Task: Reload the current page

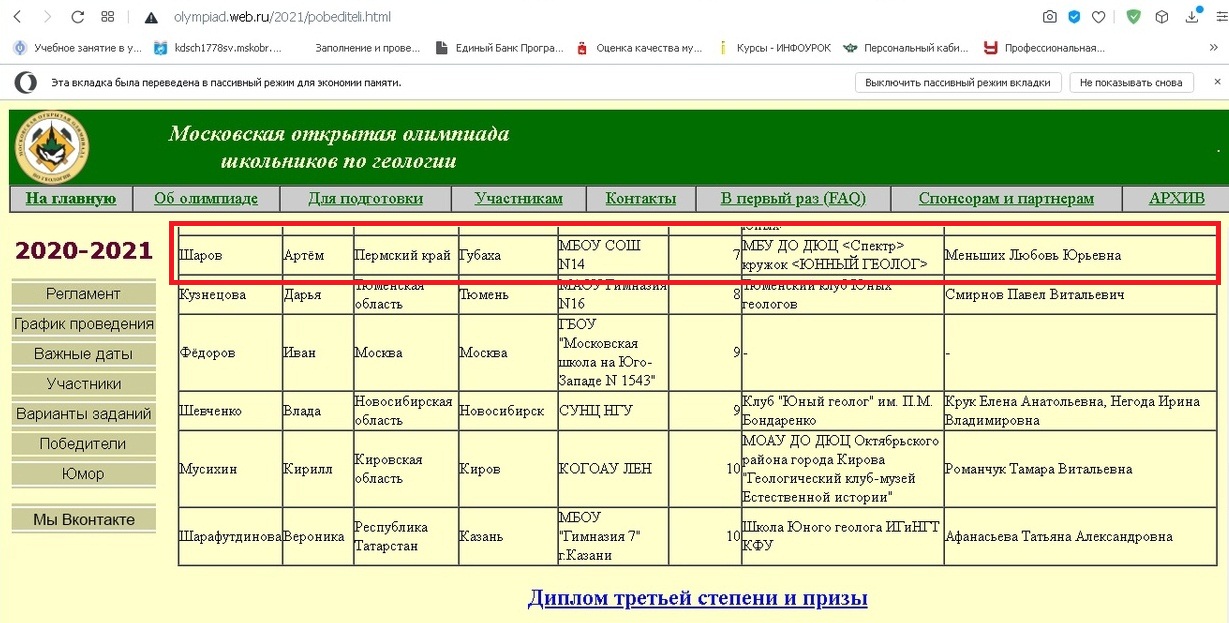Action: [78, 17]
